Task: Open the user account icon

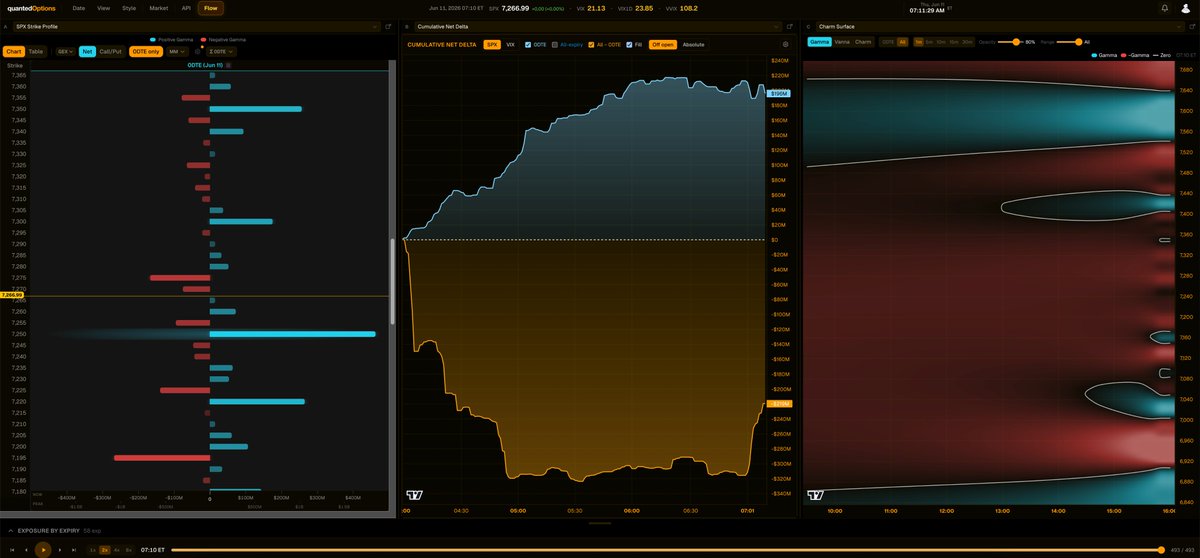Action: pos(1186,8)
